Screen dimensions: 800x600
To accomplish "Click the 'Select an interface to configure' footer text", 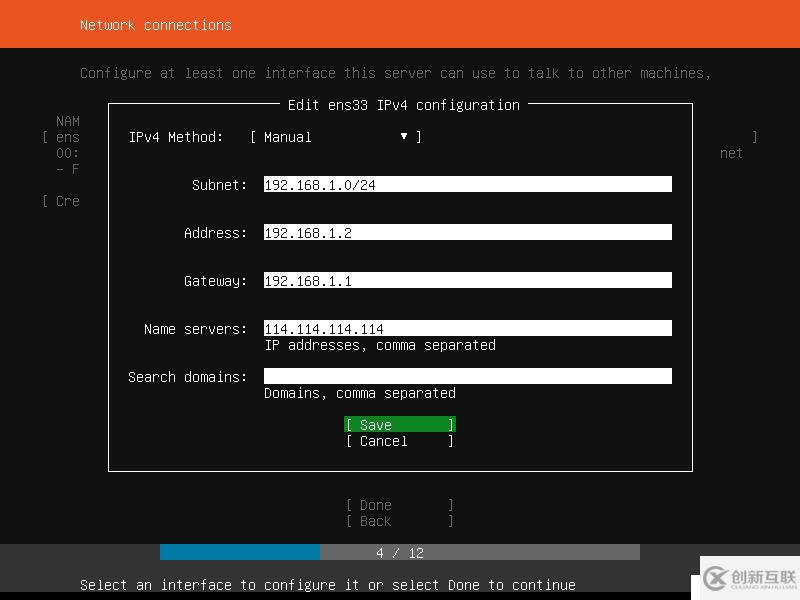I will (x=328, y=585).
